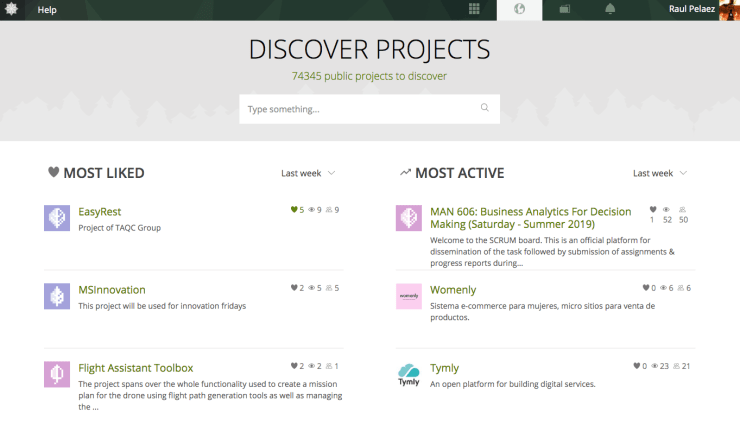Click the Tymly project logo
This screenshot has height=426, width=740.
(408, 375)
